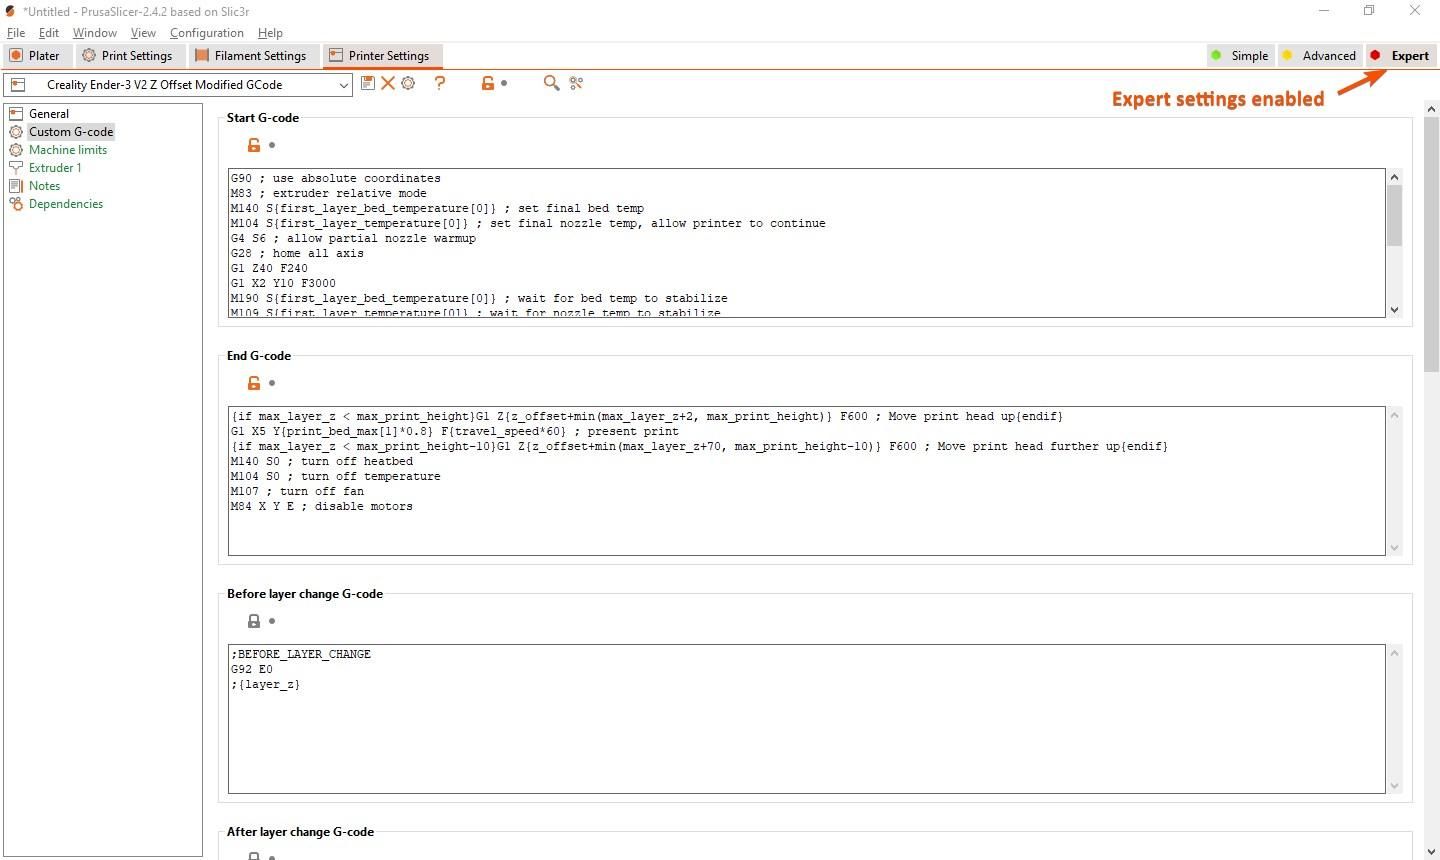Open Extruder 1 settings page

55,168
